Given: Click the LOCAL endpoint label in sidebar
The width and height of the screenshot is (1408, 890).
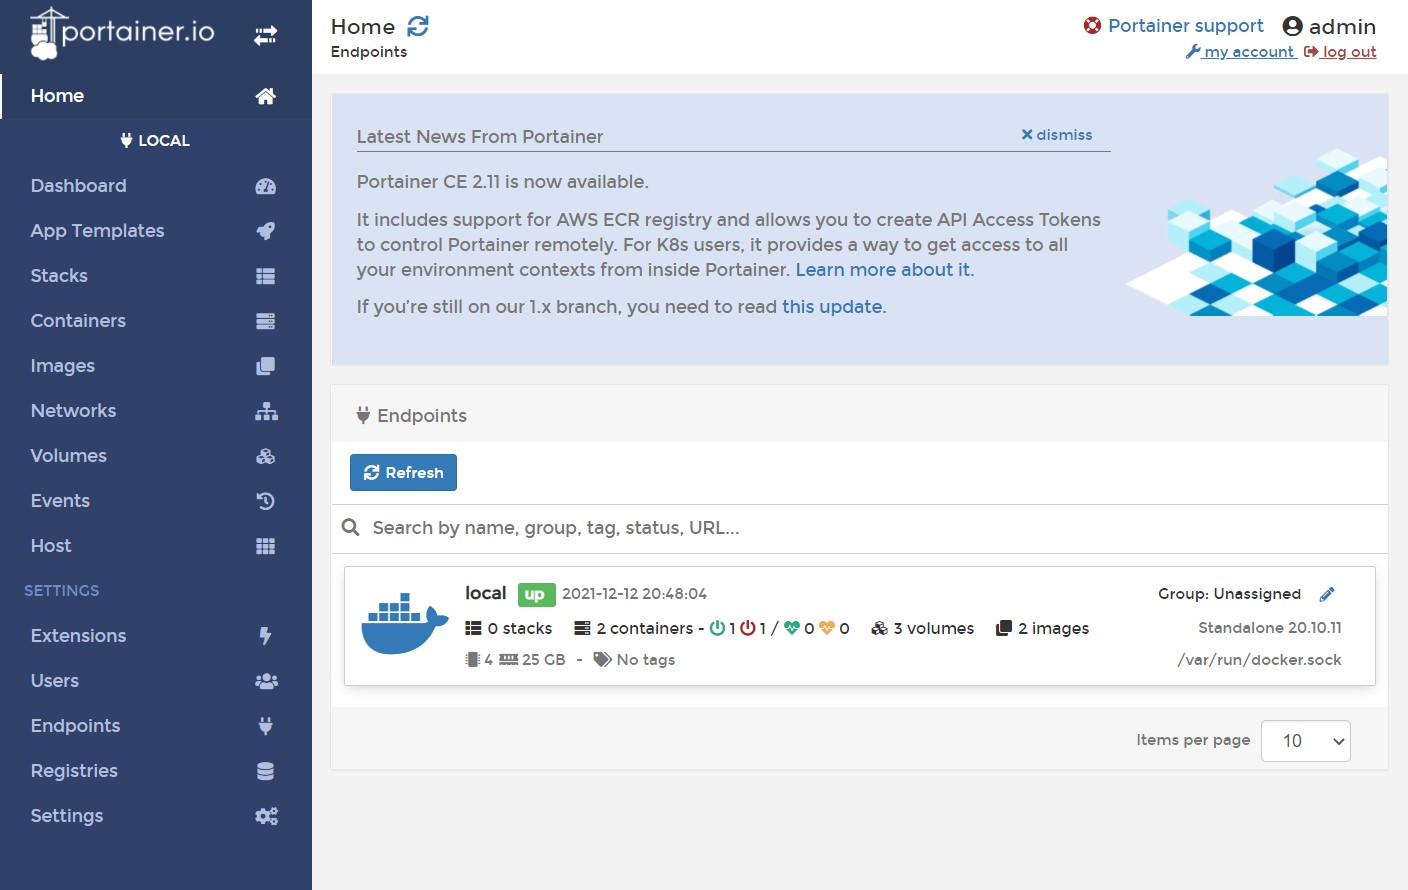Looking at the screenshot, I should pyautogui.click(x=155, y=141).
